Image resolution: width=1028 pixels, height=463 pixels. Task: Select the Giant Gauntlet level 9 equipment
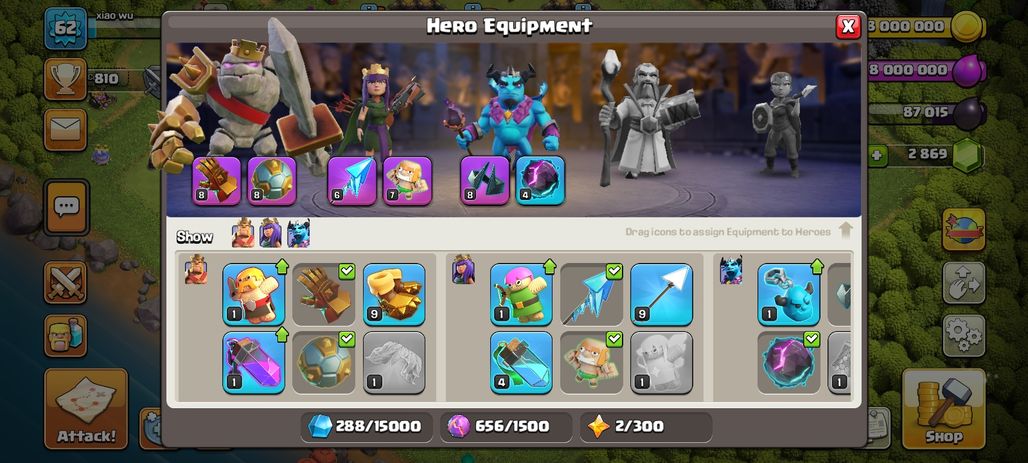click(394, 294)
